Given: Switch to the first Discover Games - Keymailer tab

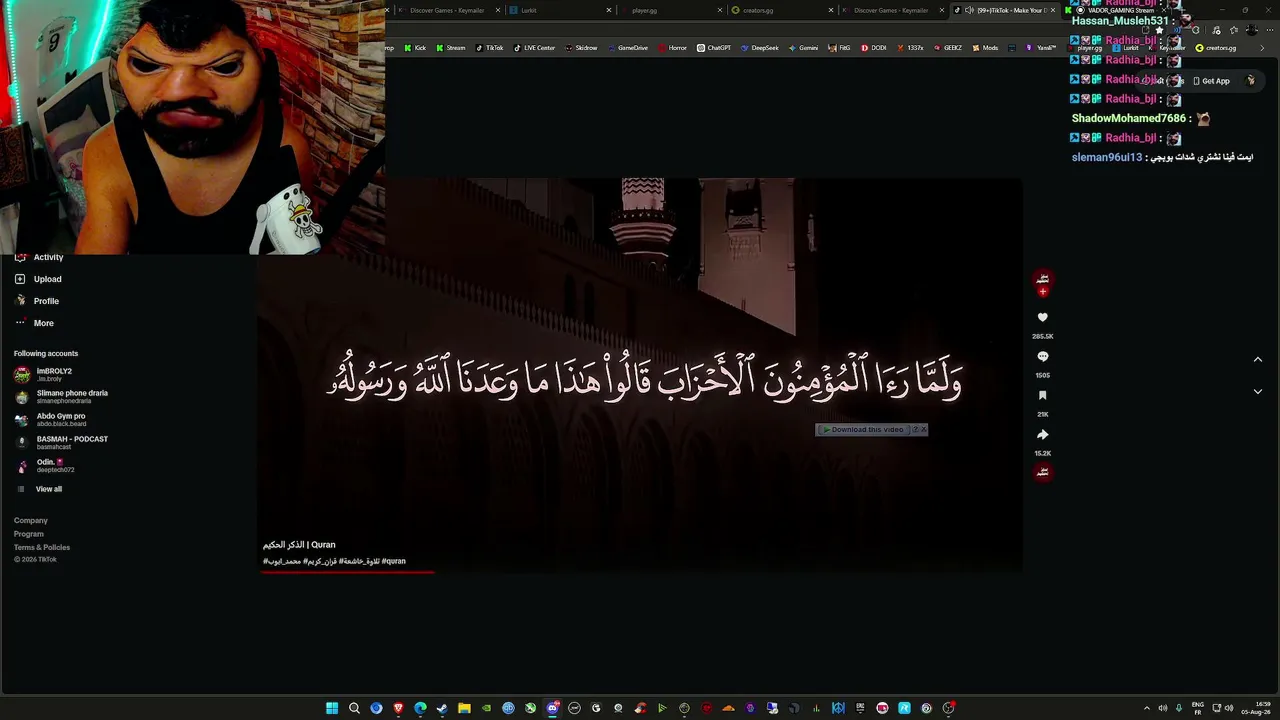Looking at the screenshot, I should [x=449, y=10].
